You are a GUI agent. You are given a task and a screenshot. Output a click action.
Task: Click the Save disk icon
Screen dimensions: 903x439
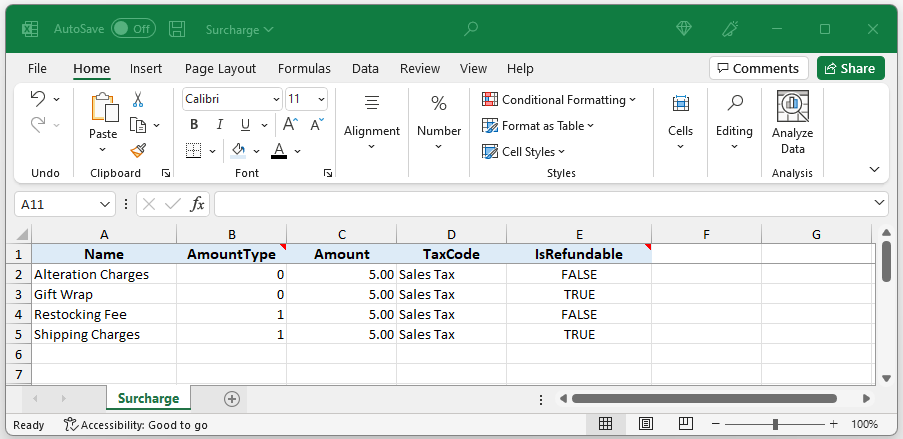pos(177,29)
